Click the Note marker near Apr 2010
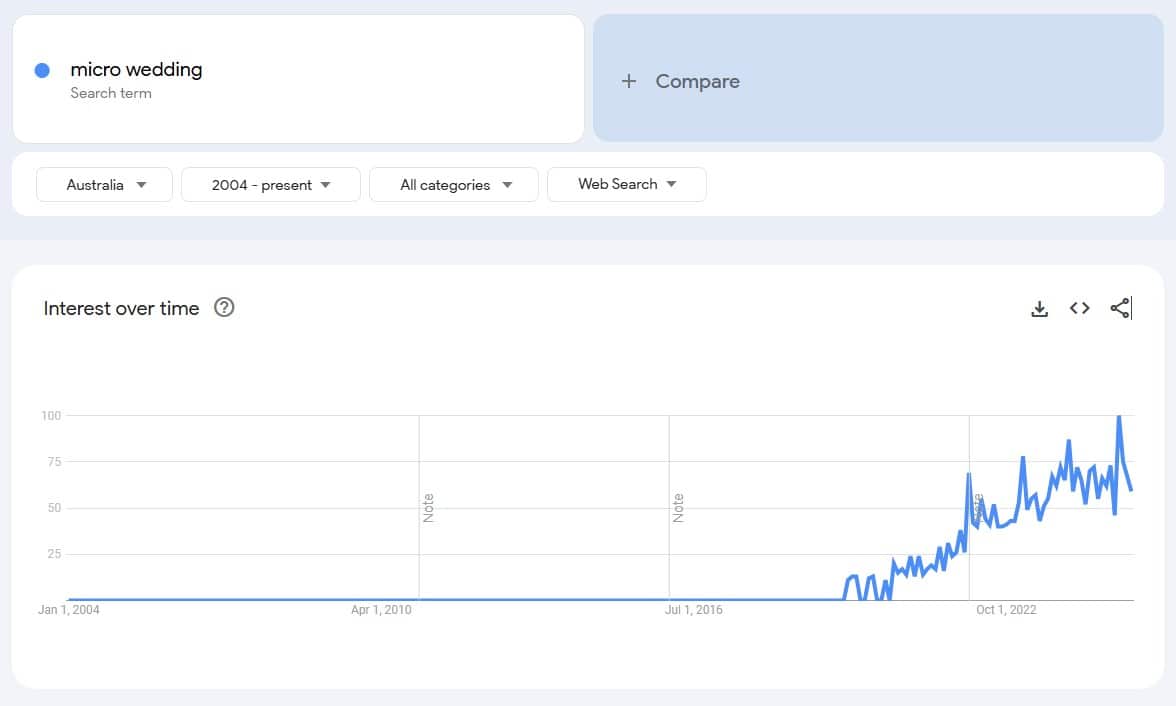 [430, 505]
